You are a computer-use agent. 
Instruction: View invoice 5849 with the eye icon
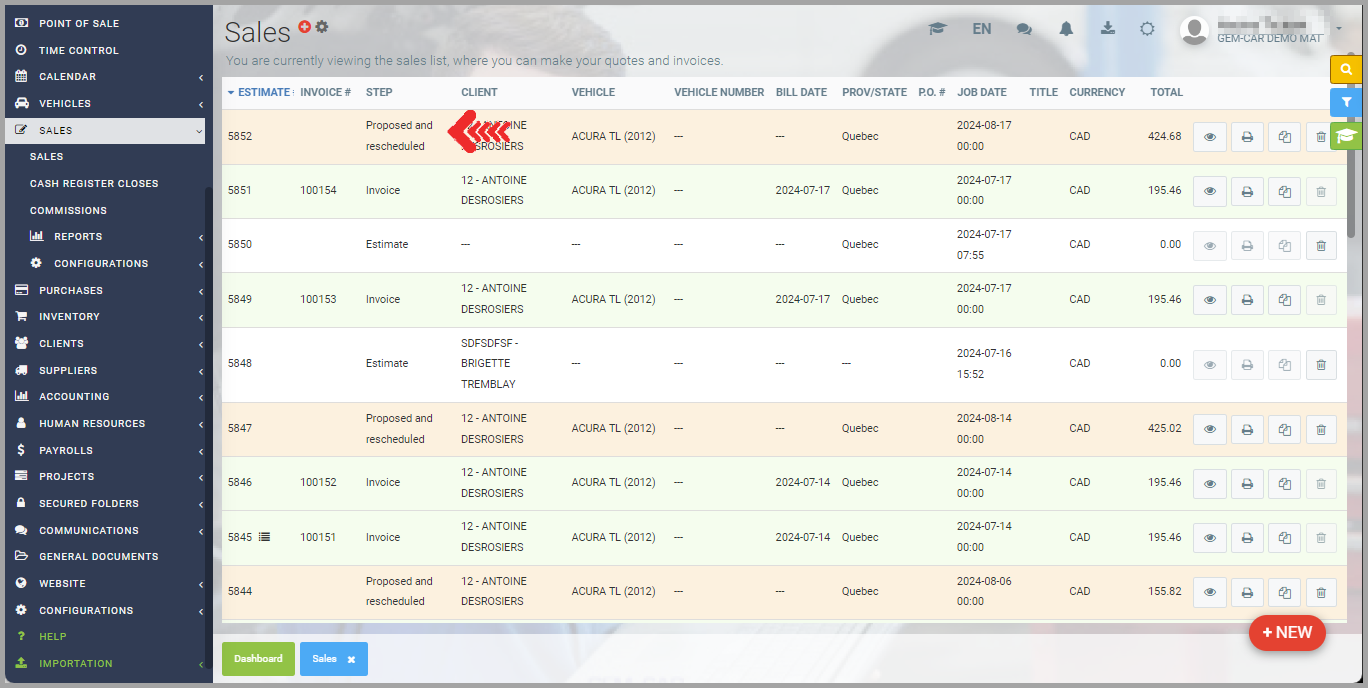[x=1210, y=300]
